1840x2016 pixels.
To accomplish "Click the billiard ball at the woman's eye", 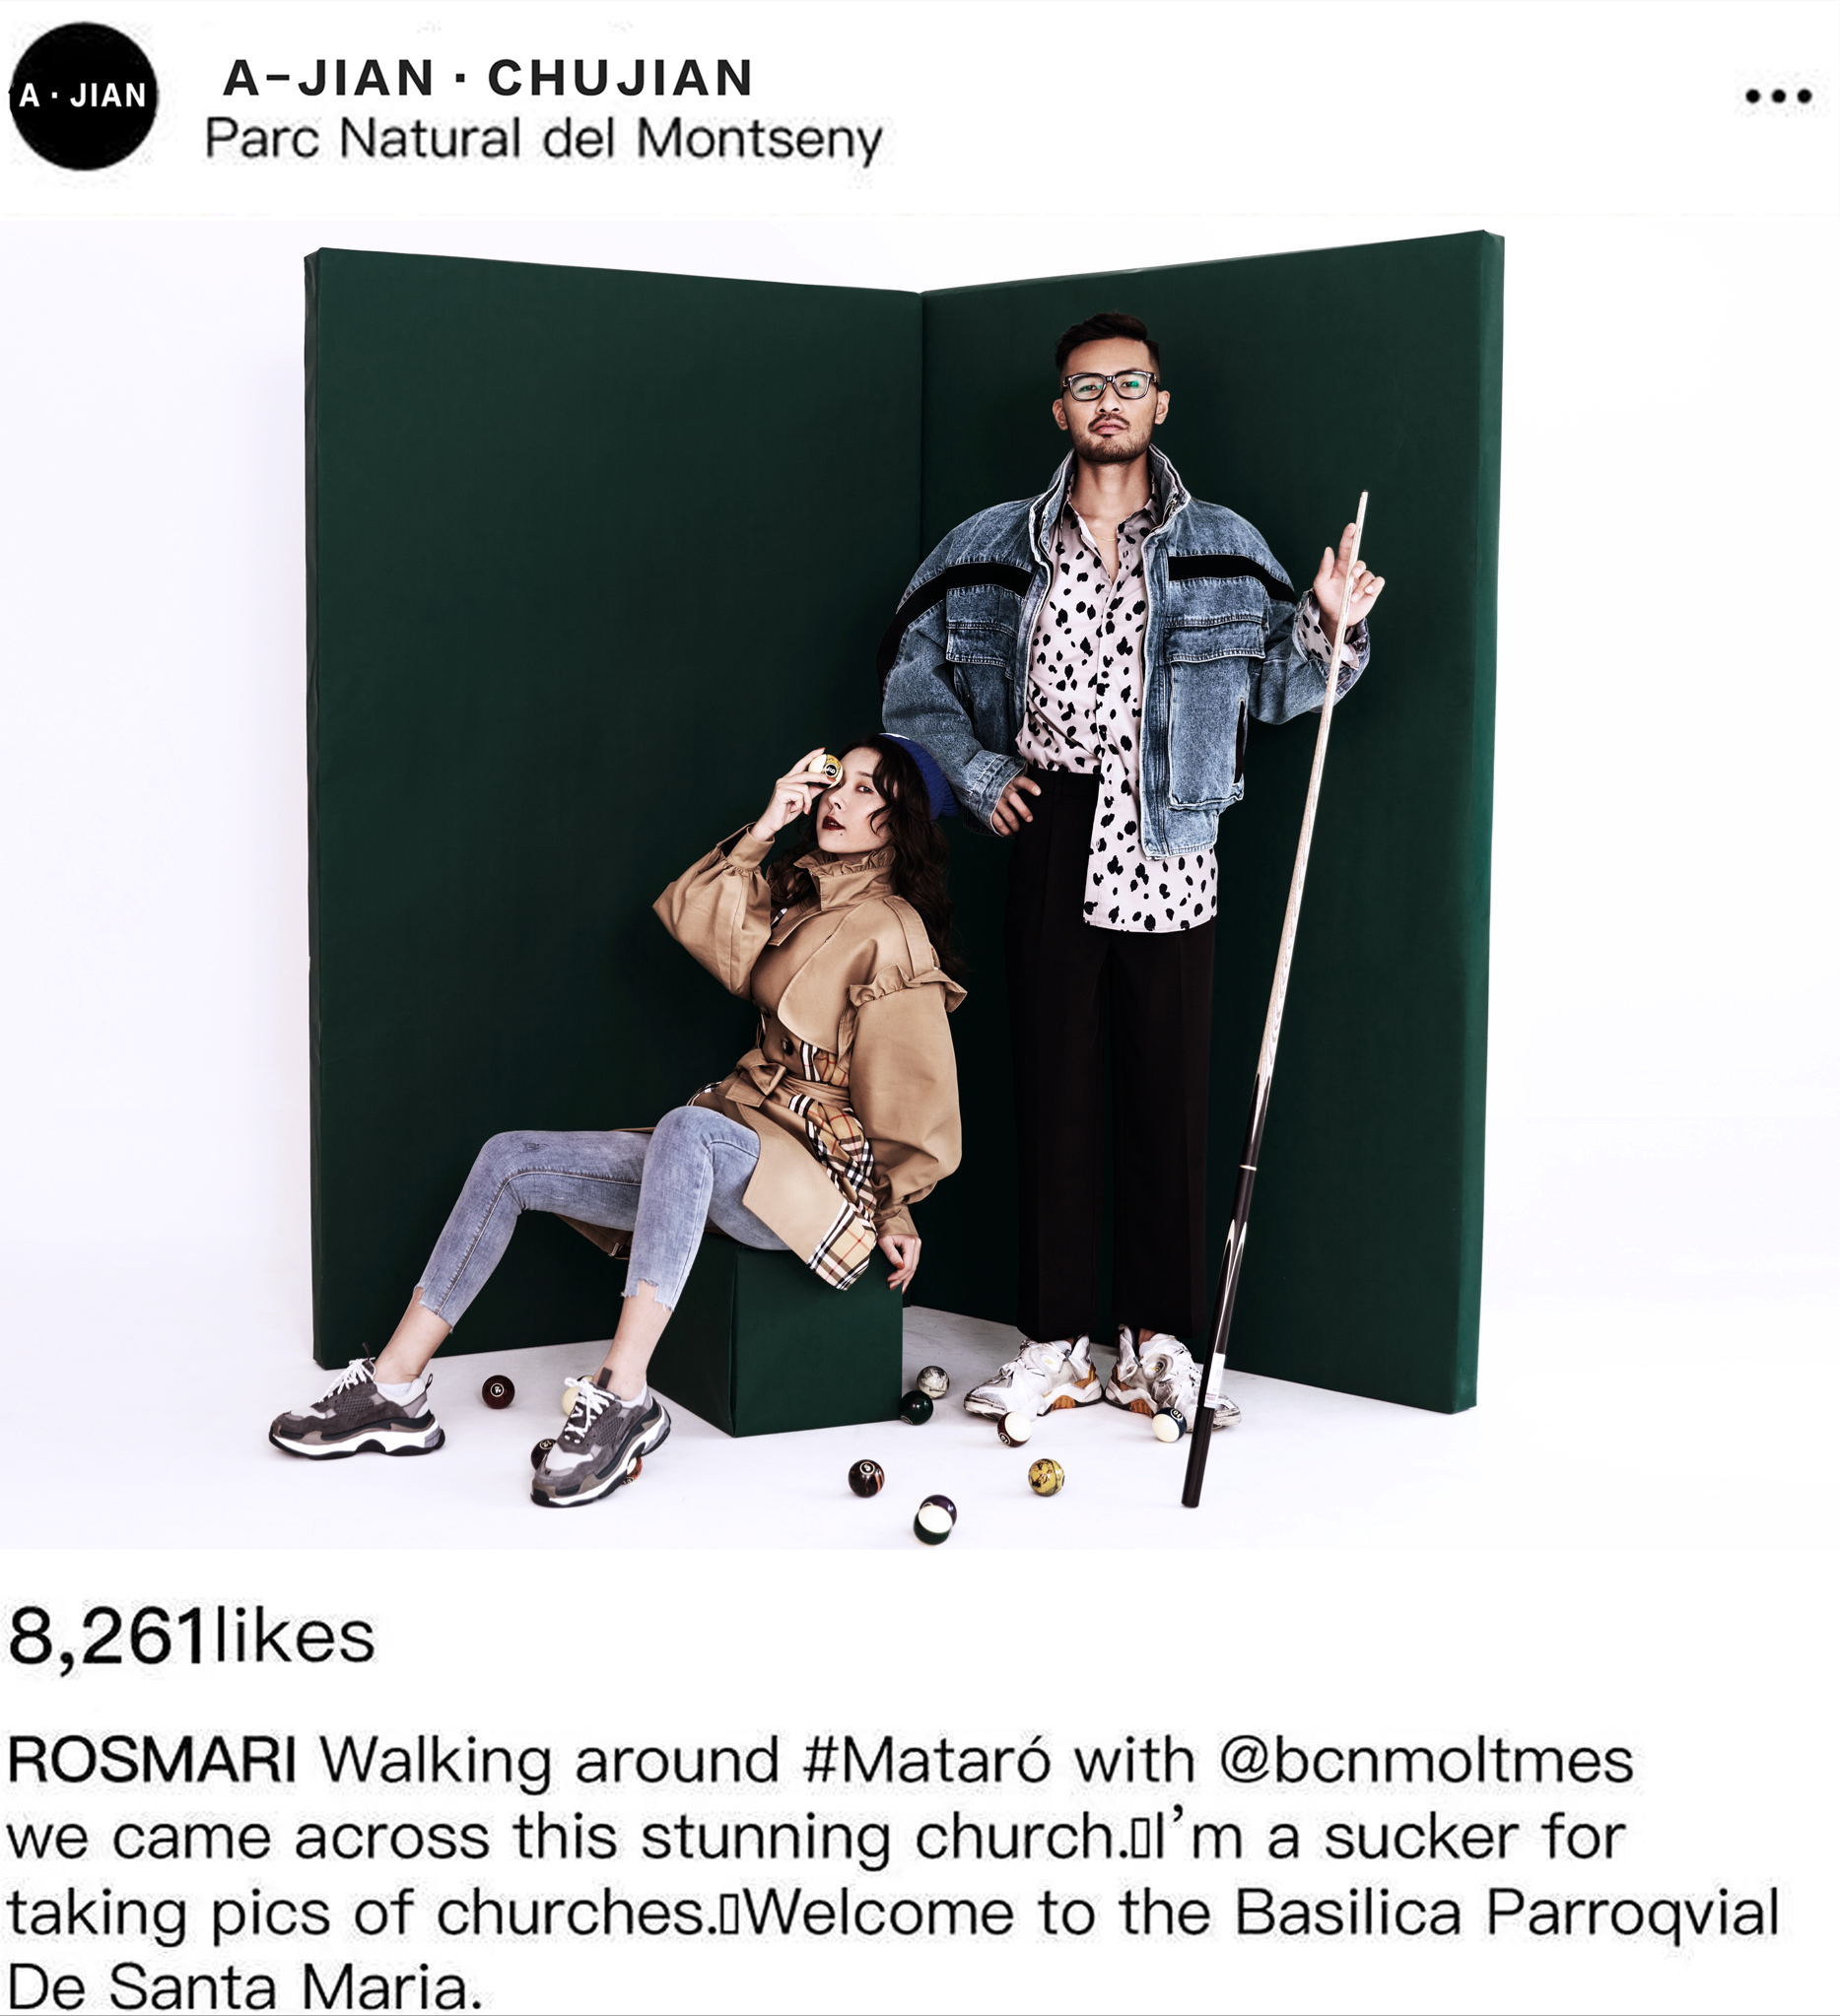I will pos(825,768).
